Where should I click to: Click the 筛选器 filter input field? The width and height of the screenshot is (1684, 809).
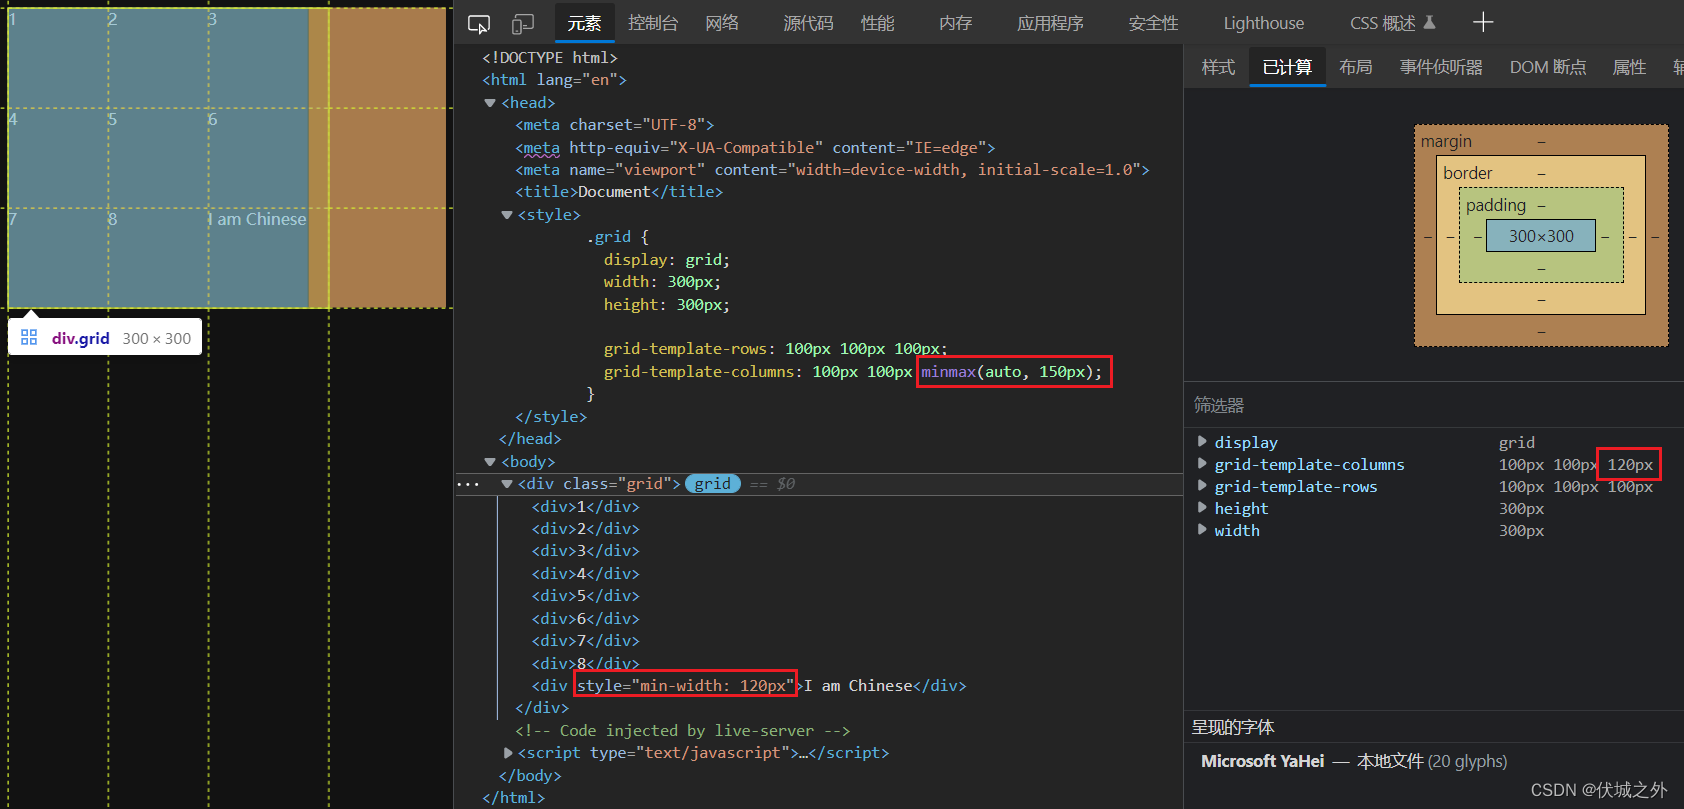pyautogui.click(x=1434, y=405)
